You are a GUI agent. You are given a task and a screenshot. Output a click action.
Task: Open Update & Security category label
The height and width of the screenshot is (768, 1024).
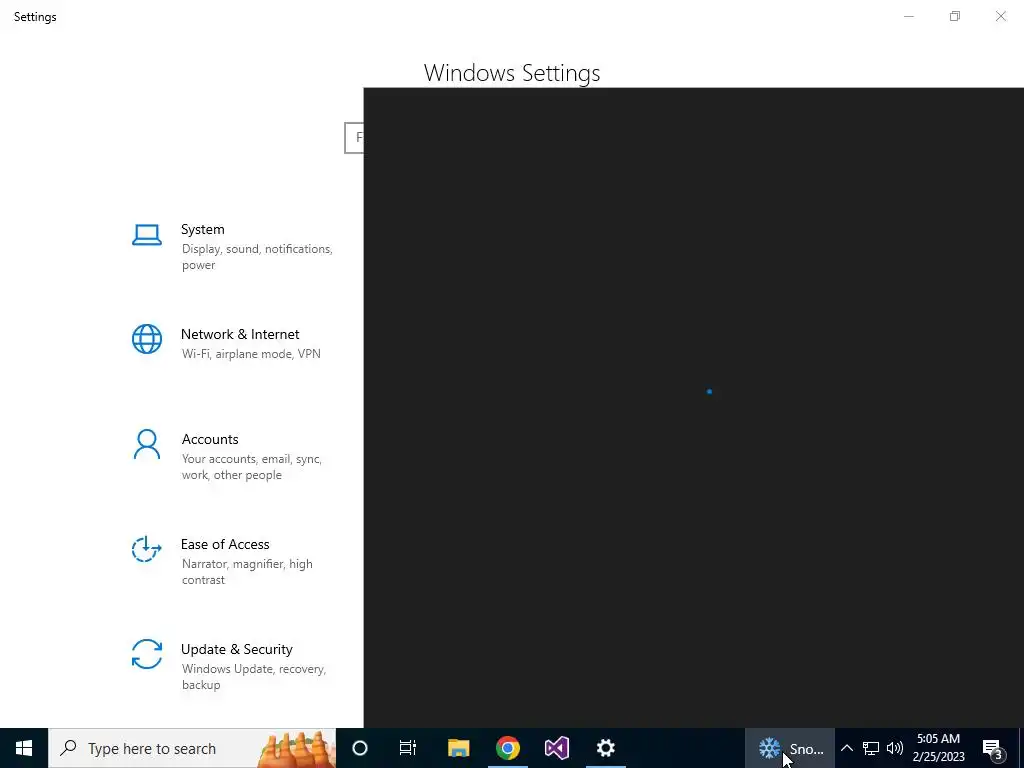tap(236, 649)
